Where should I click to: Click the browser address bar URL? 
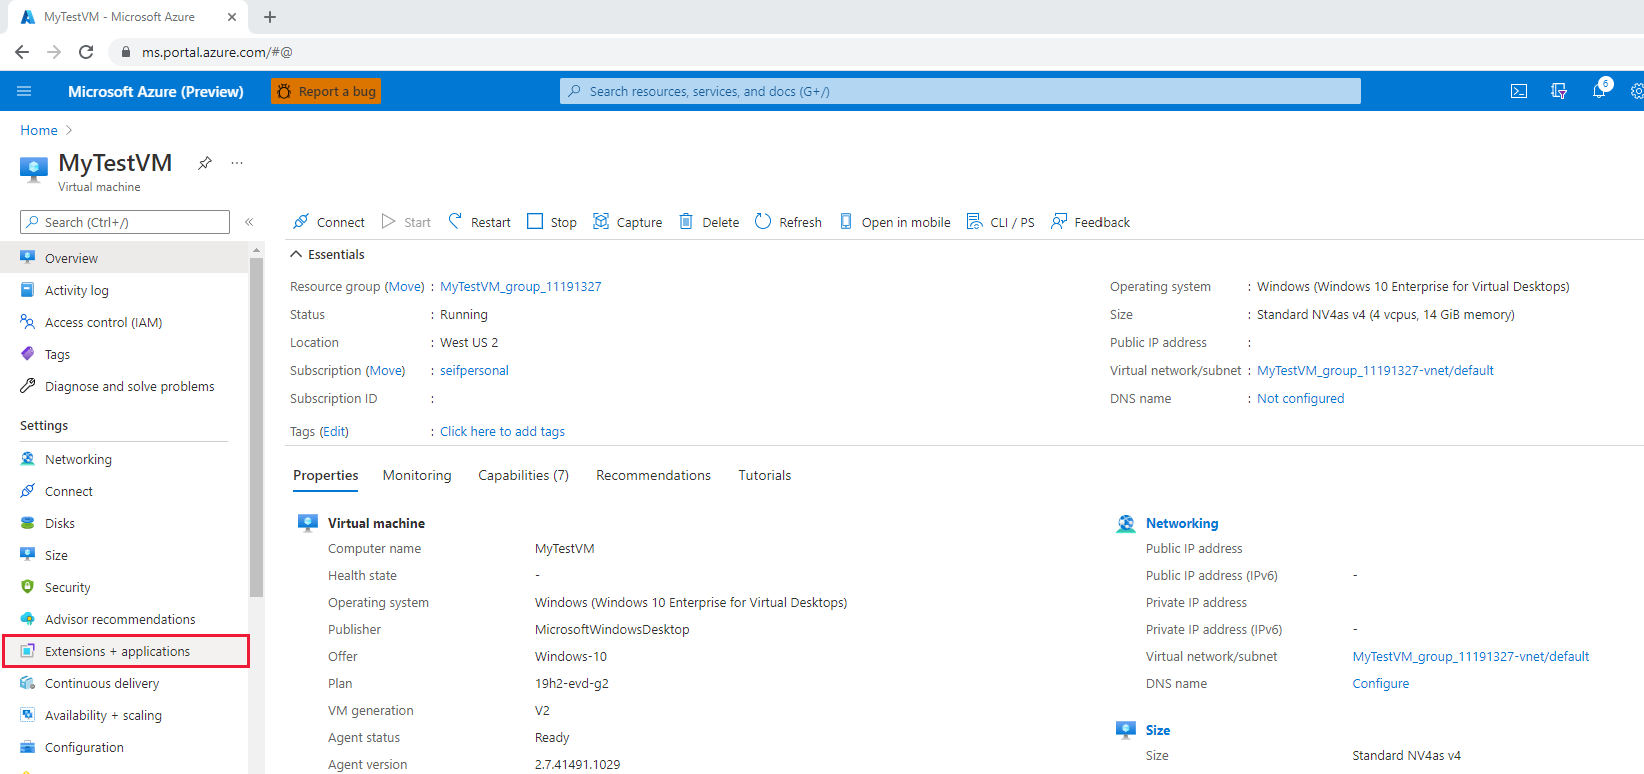(x=217, y=52)
